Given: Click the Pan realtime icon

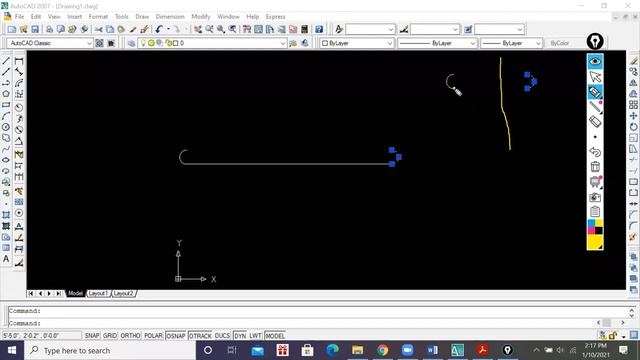Looking at the screenshot, I should click(198, 29).
